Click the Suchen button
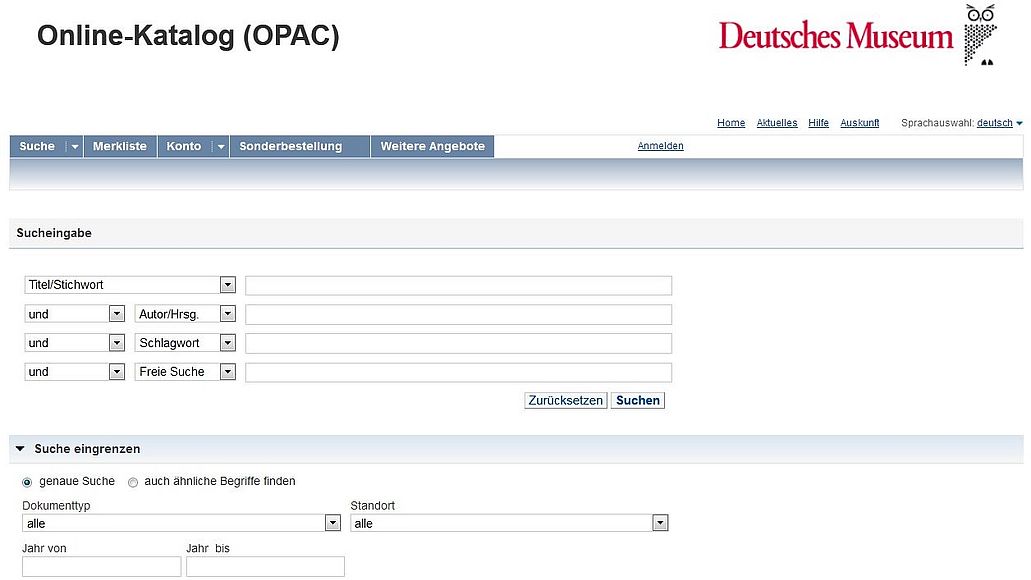Screen dimensions: 1031x580 coord(637,400)
